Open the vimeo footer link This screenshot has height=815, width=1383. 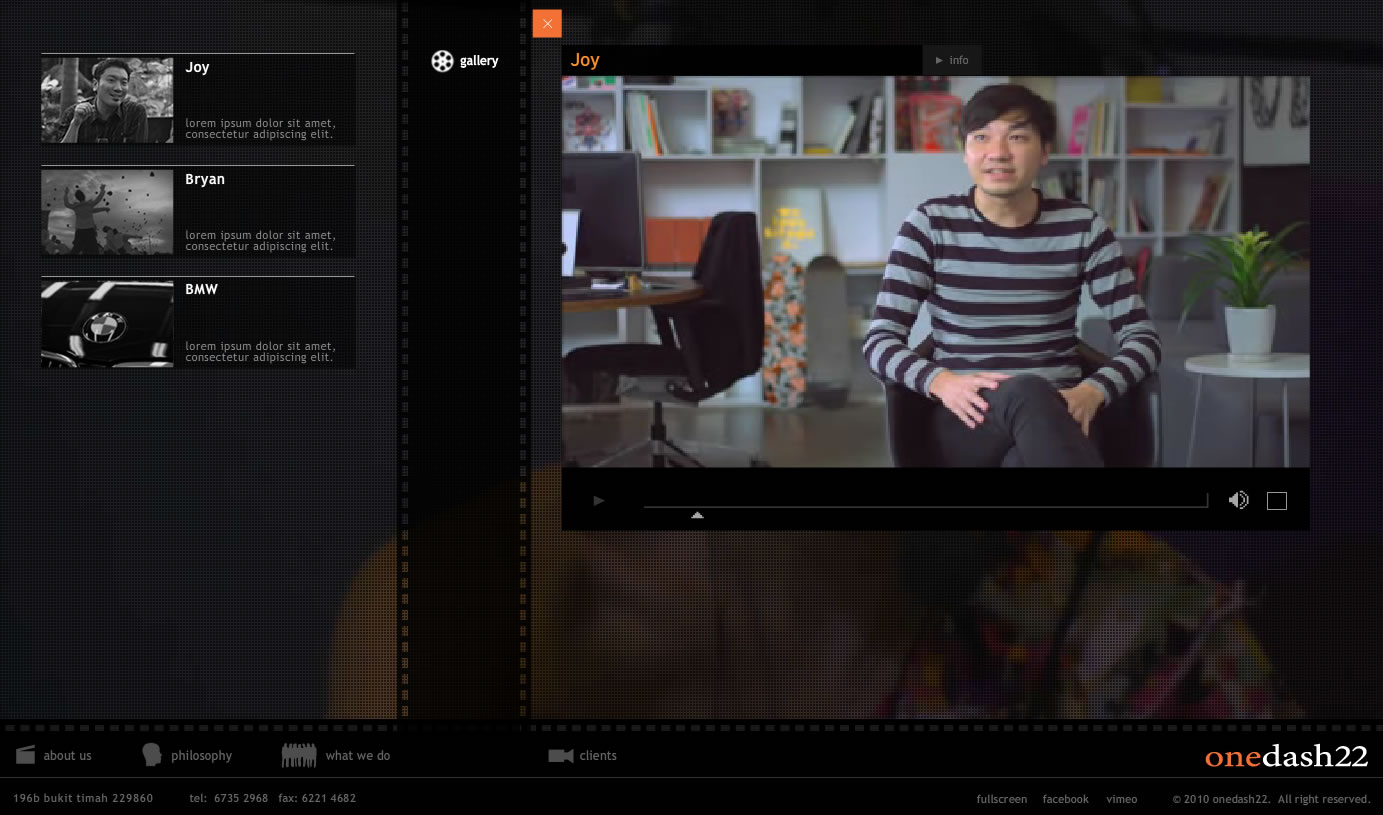pyautogui.click(x=1121, y=799)
